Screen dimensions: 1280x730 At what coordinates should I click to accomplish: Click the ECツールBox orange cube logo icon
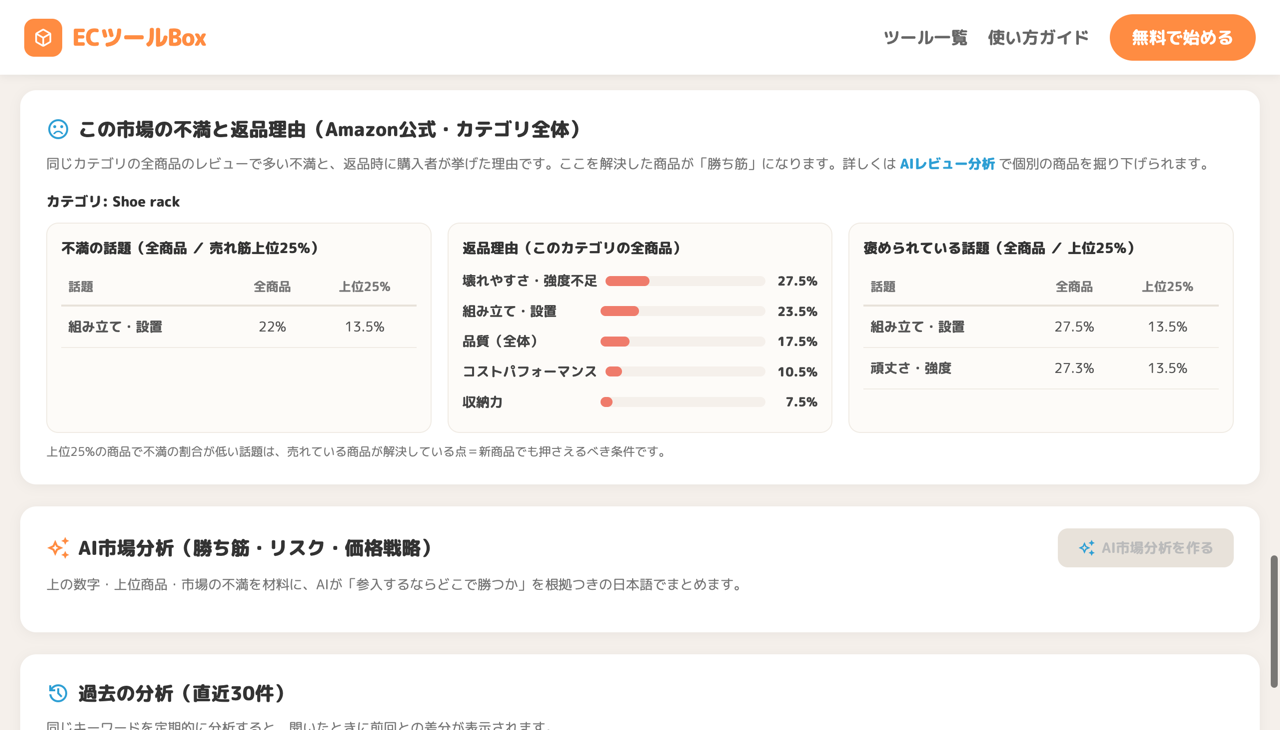tap(43, 38)
